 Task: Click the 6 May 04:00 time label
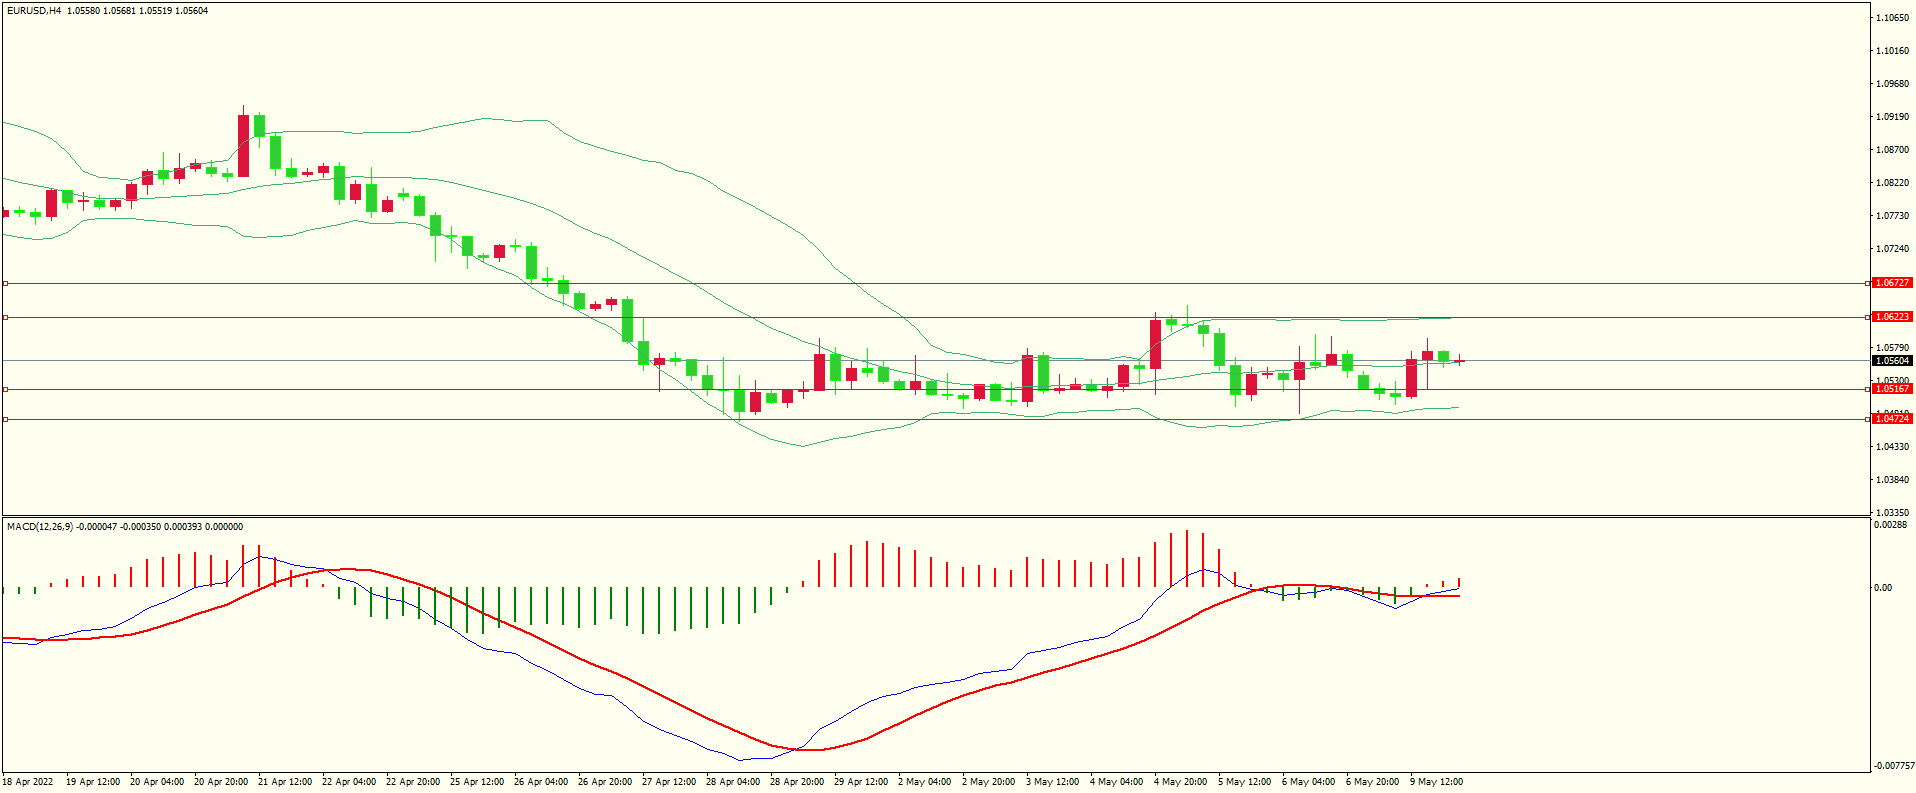pyautogui.click(x=1308, y=782)
